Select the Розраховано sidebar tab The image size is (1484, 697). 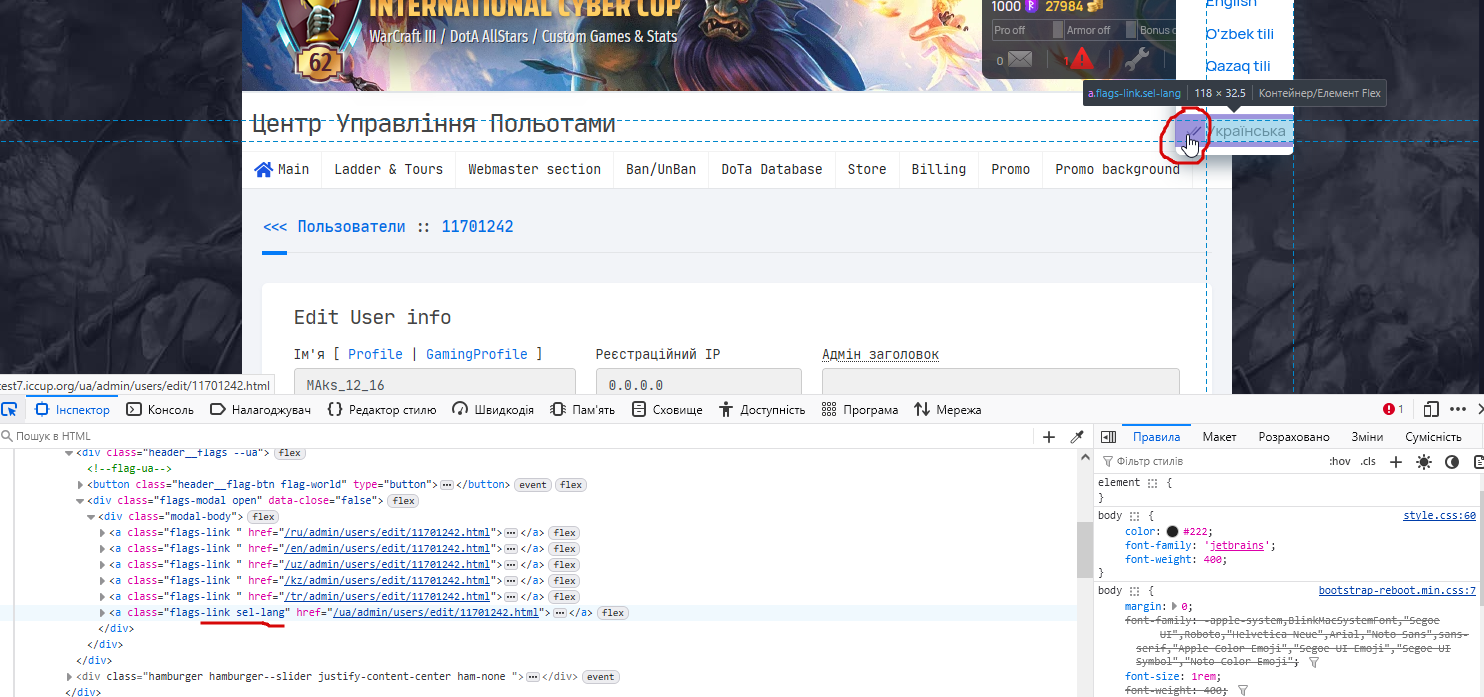(1294, 437)
